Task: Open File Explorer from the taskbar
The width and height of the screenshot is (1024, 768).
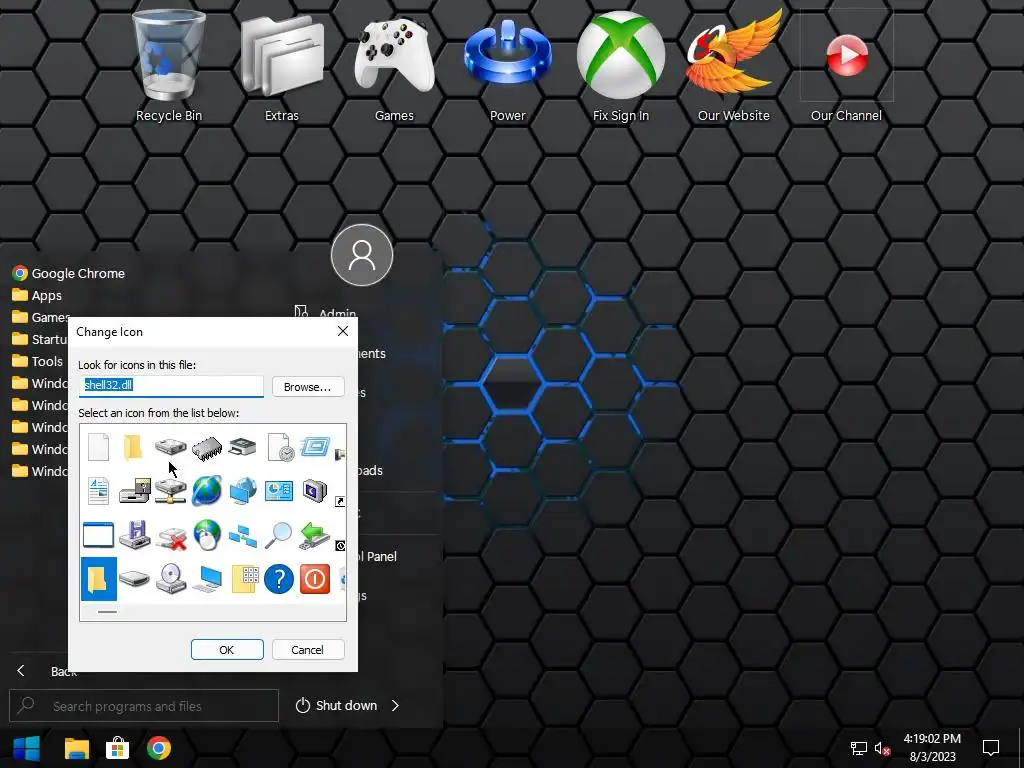Action: tap(76, 748)
